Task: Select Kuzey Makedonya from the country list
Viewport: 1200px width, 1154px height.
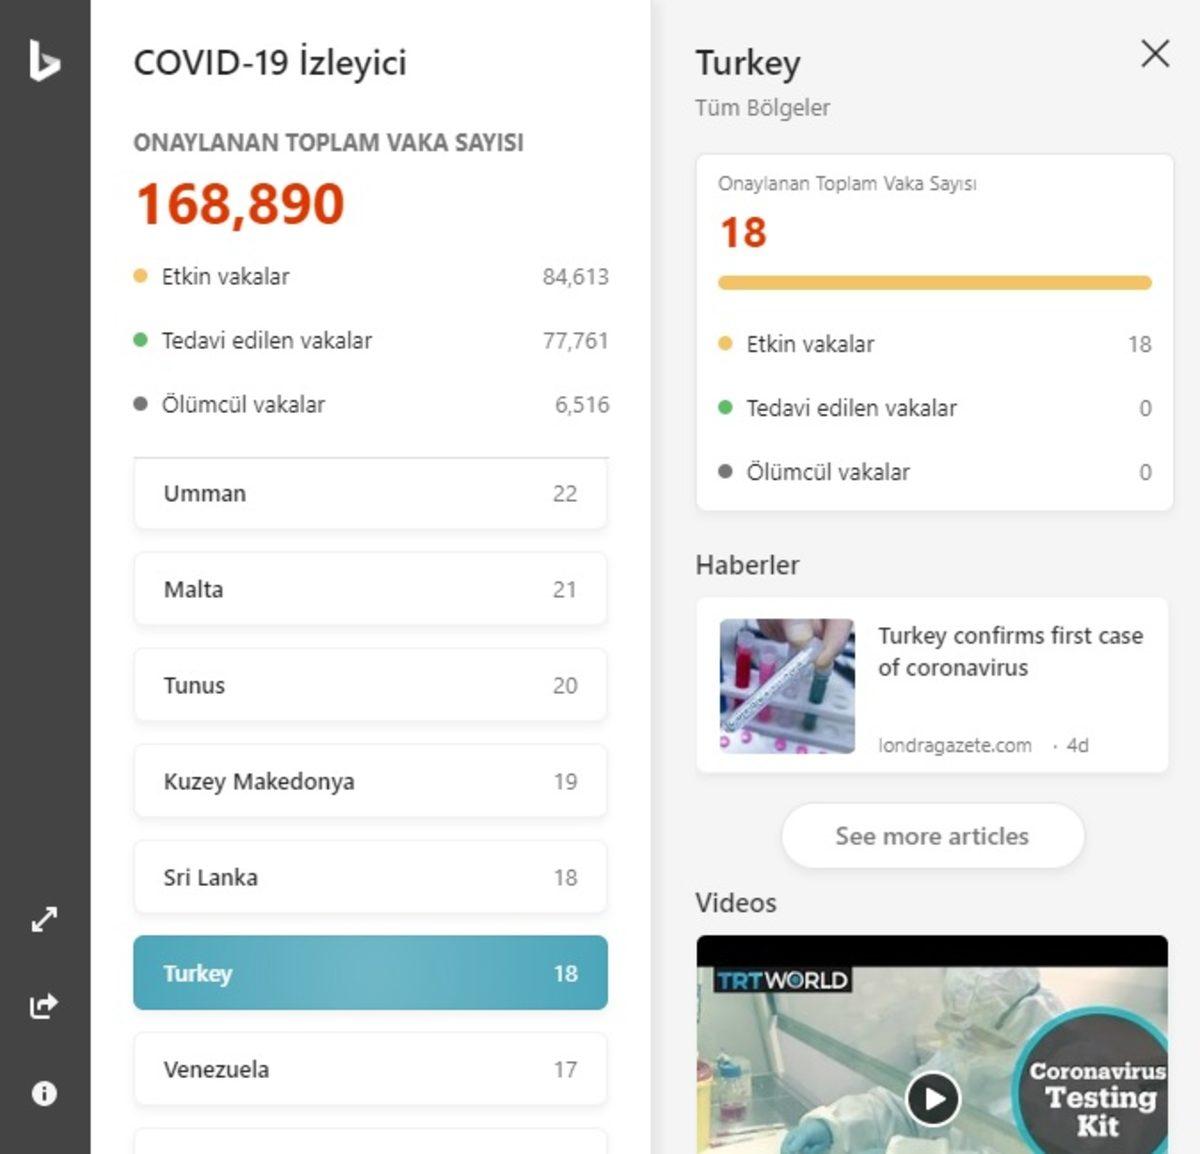Action: click(x=370, y=781)
